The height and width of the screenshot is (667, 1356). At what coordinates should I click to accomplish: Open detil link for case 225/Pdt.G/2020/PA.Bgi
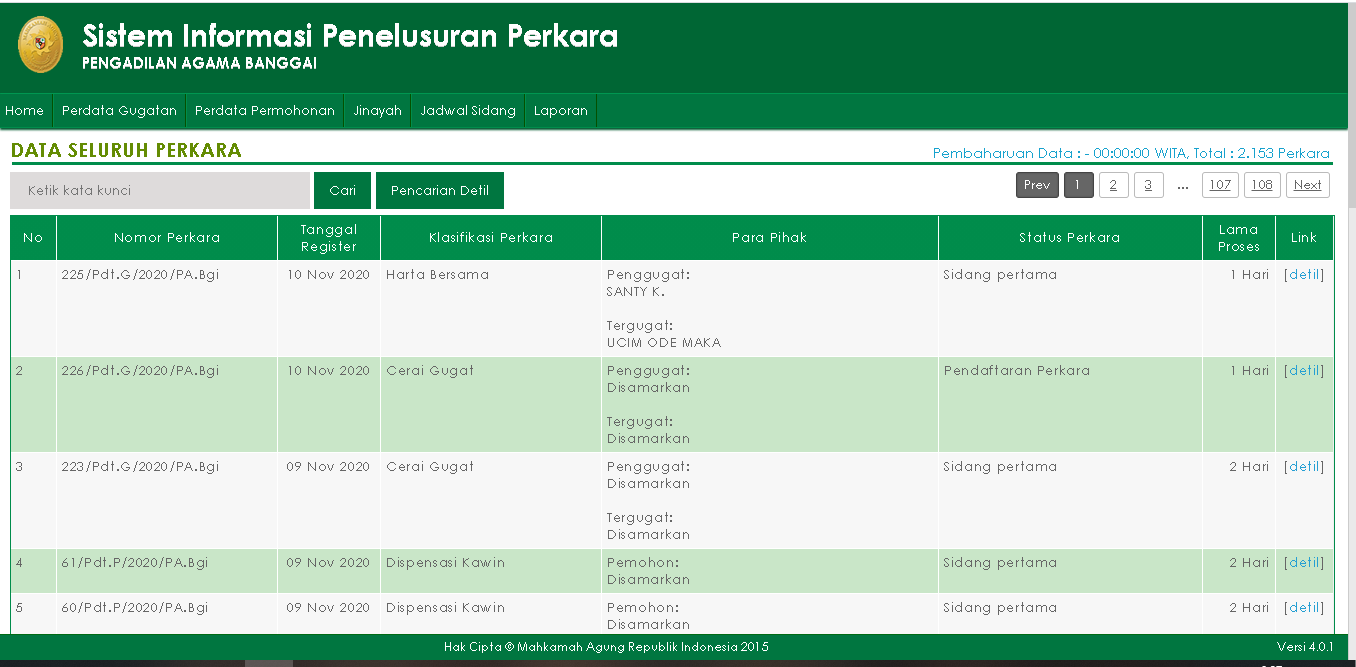coord(1304,274)
